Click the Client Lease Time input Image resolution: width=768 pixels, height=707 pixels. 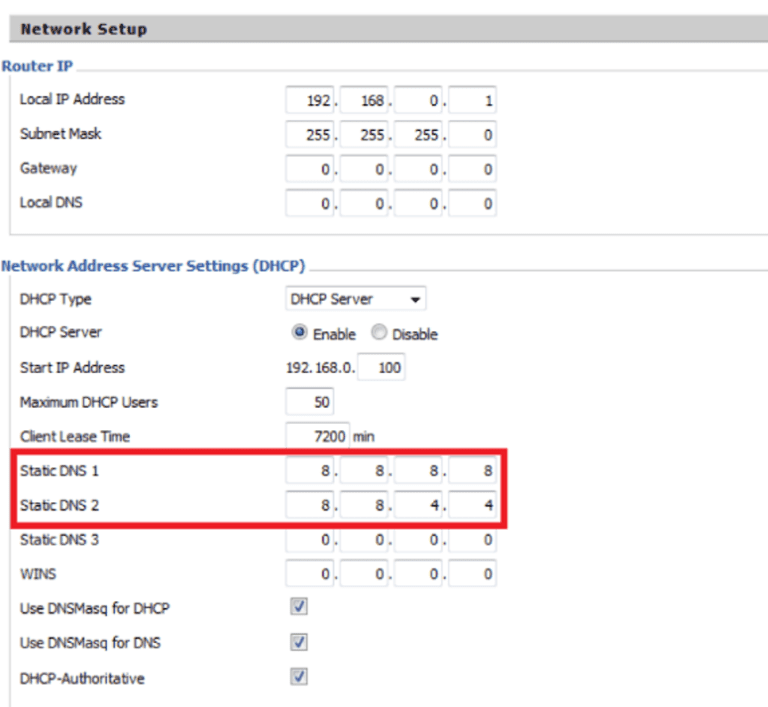(x=317, y=436)
